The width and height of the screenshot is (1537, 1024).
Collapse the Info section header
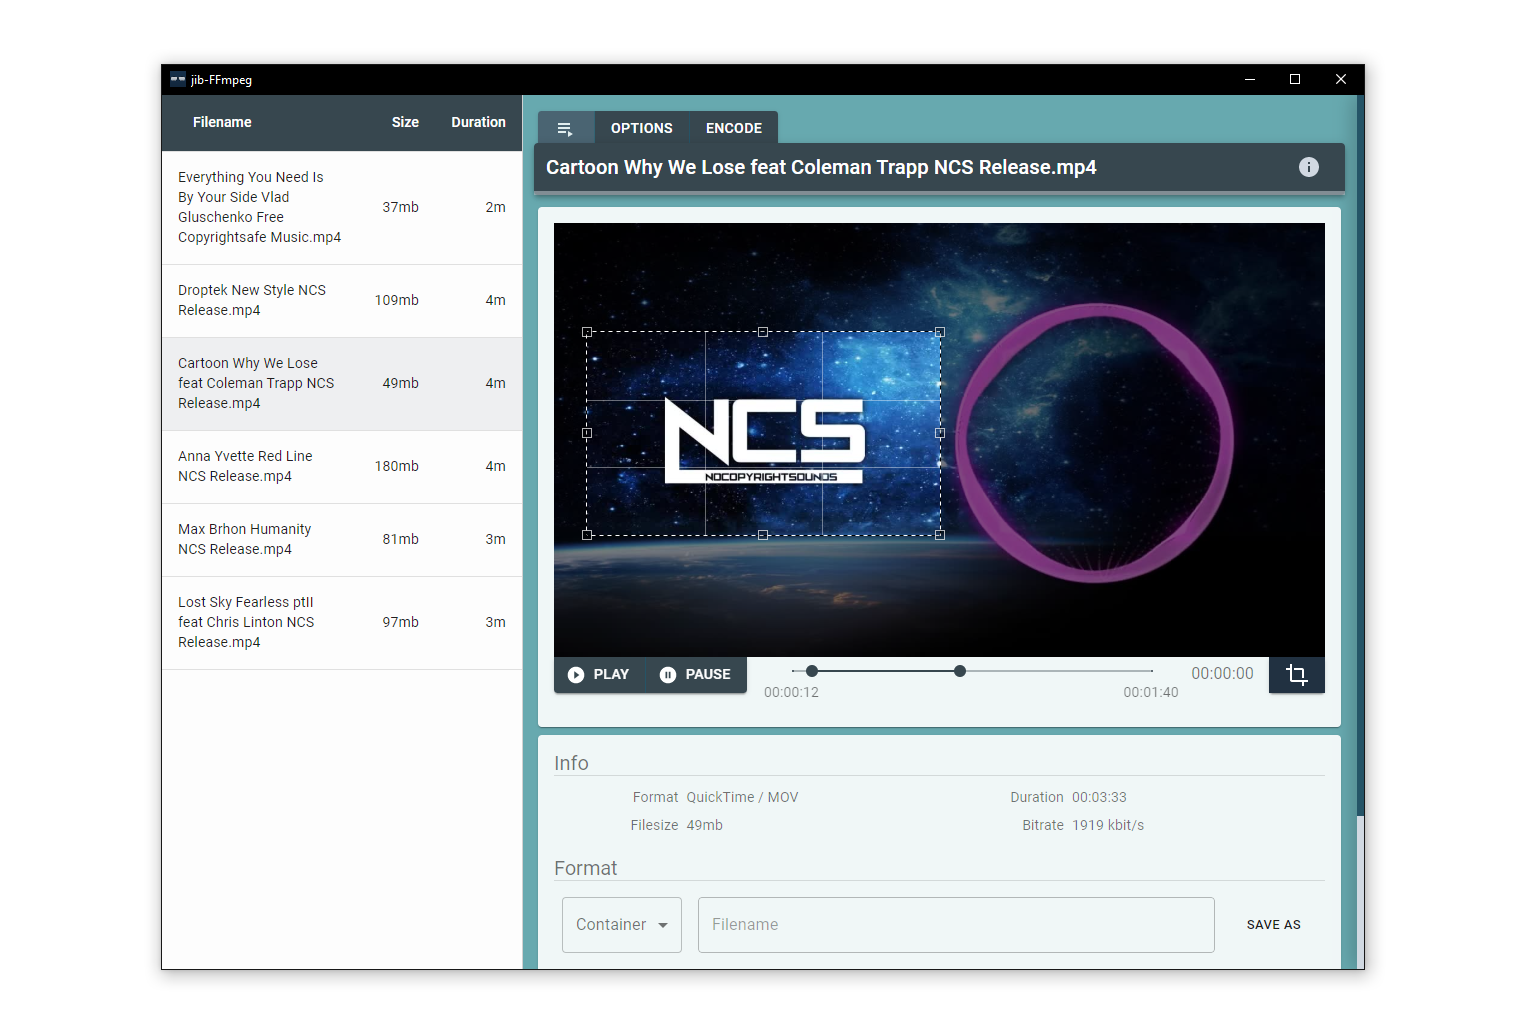pos(571,762)
